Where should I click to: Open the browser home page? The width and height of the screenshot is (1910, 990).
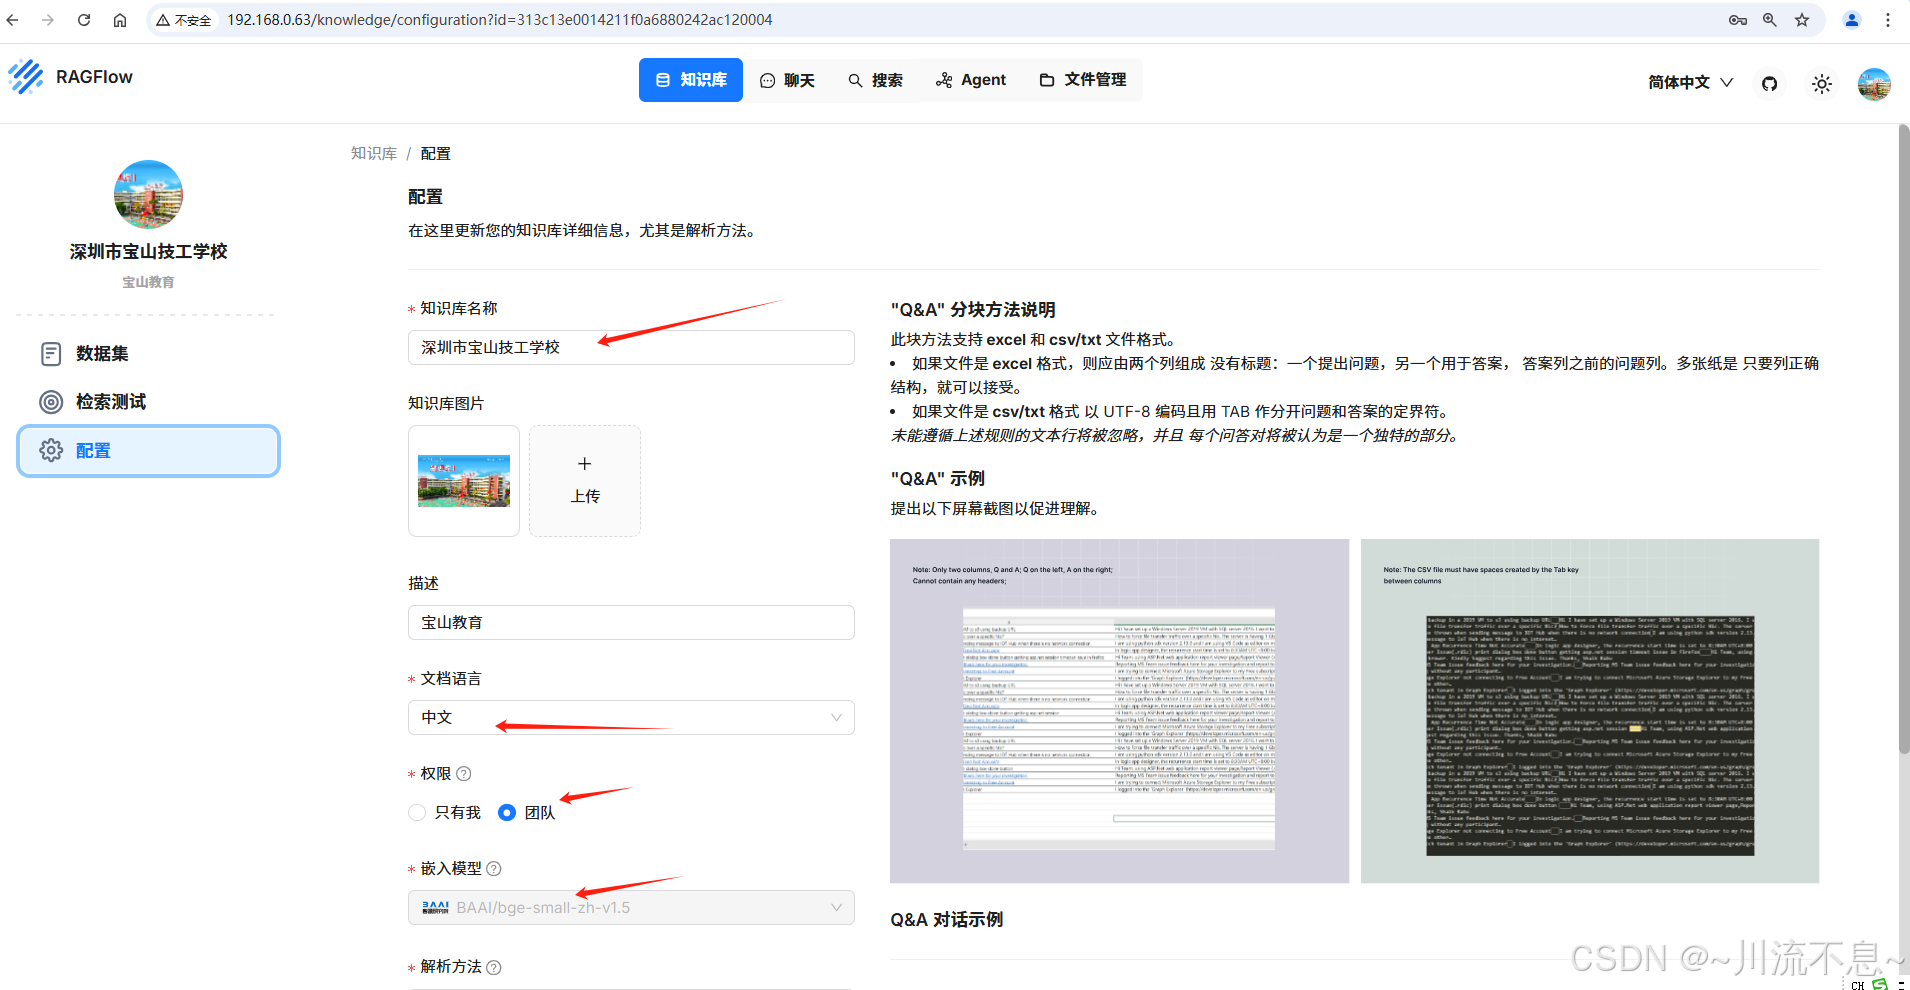tap(120, 20)
